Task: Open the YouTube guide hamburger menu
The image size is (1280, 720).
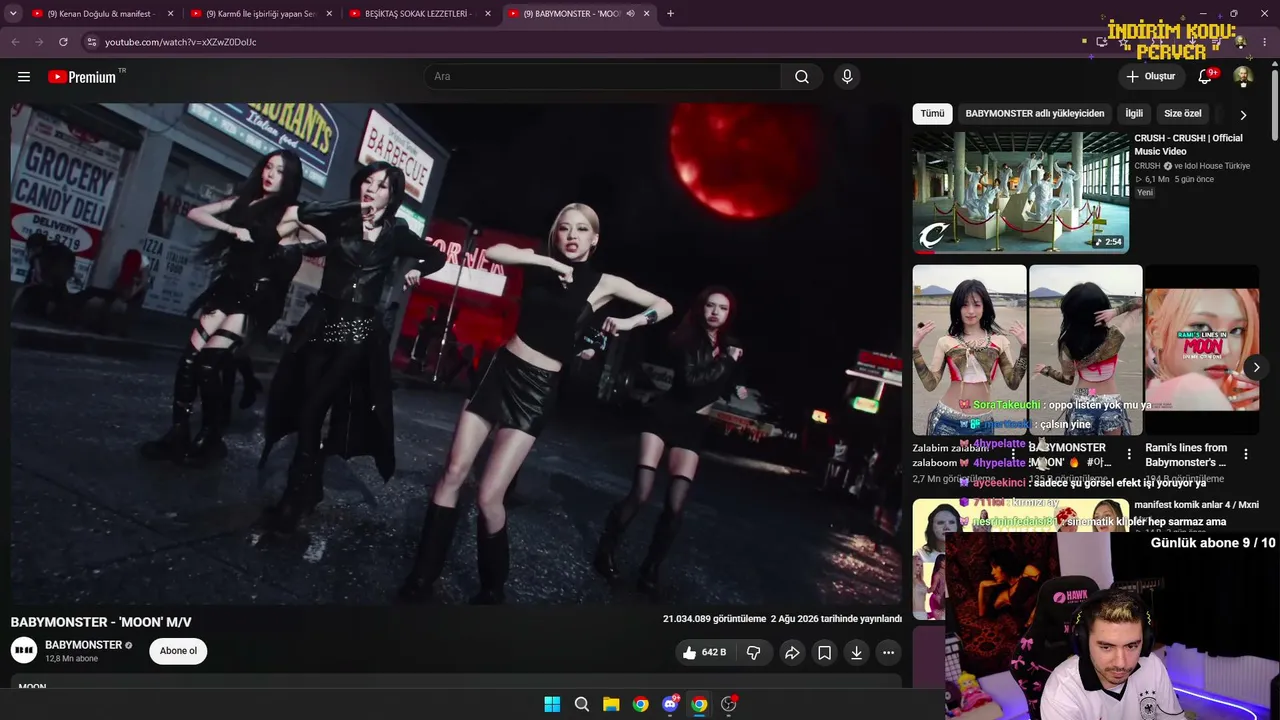Action: [x=24, y=77]
